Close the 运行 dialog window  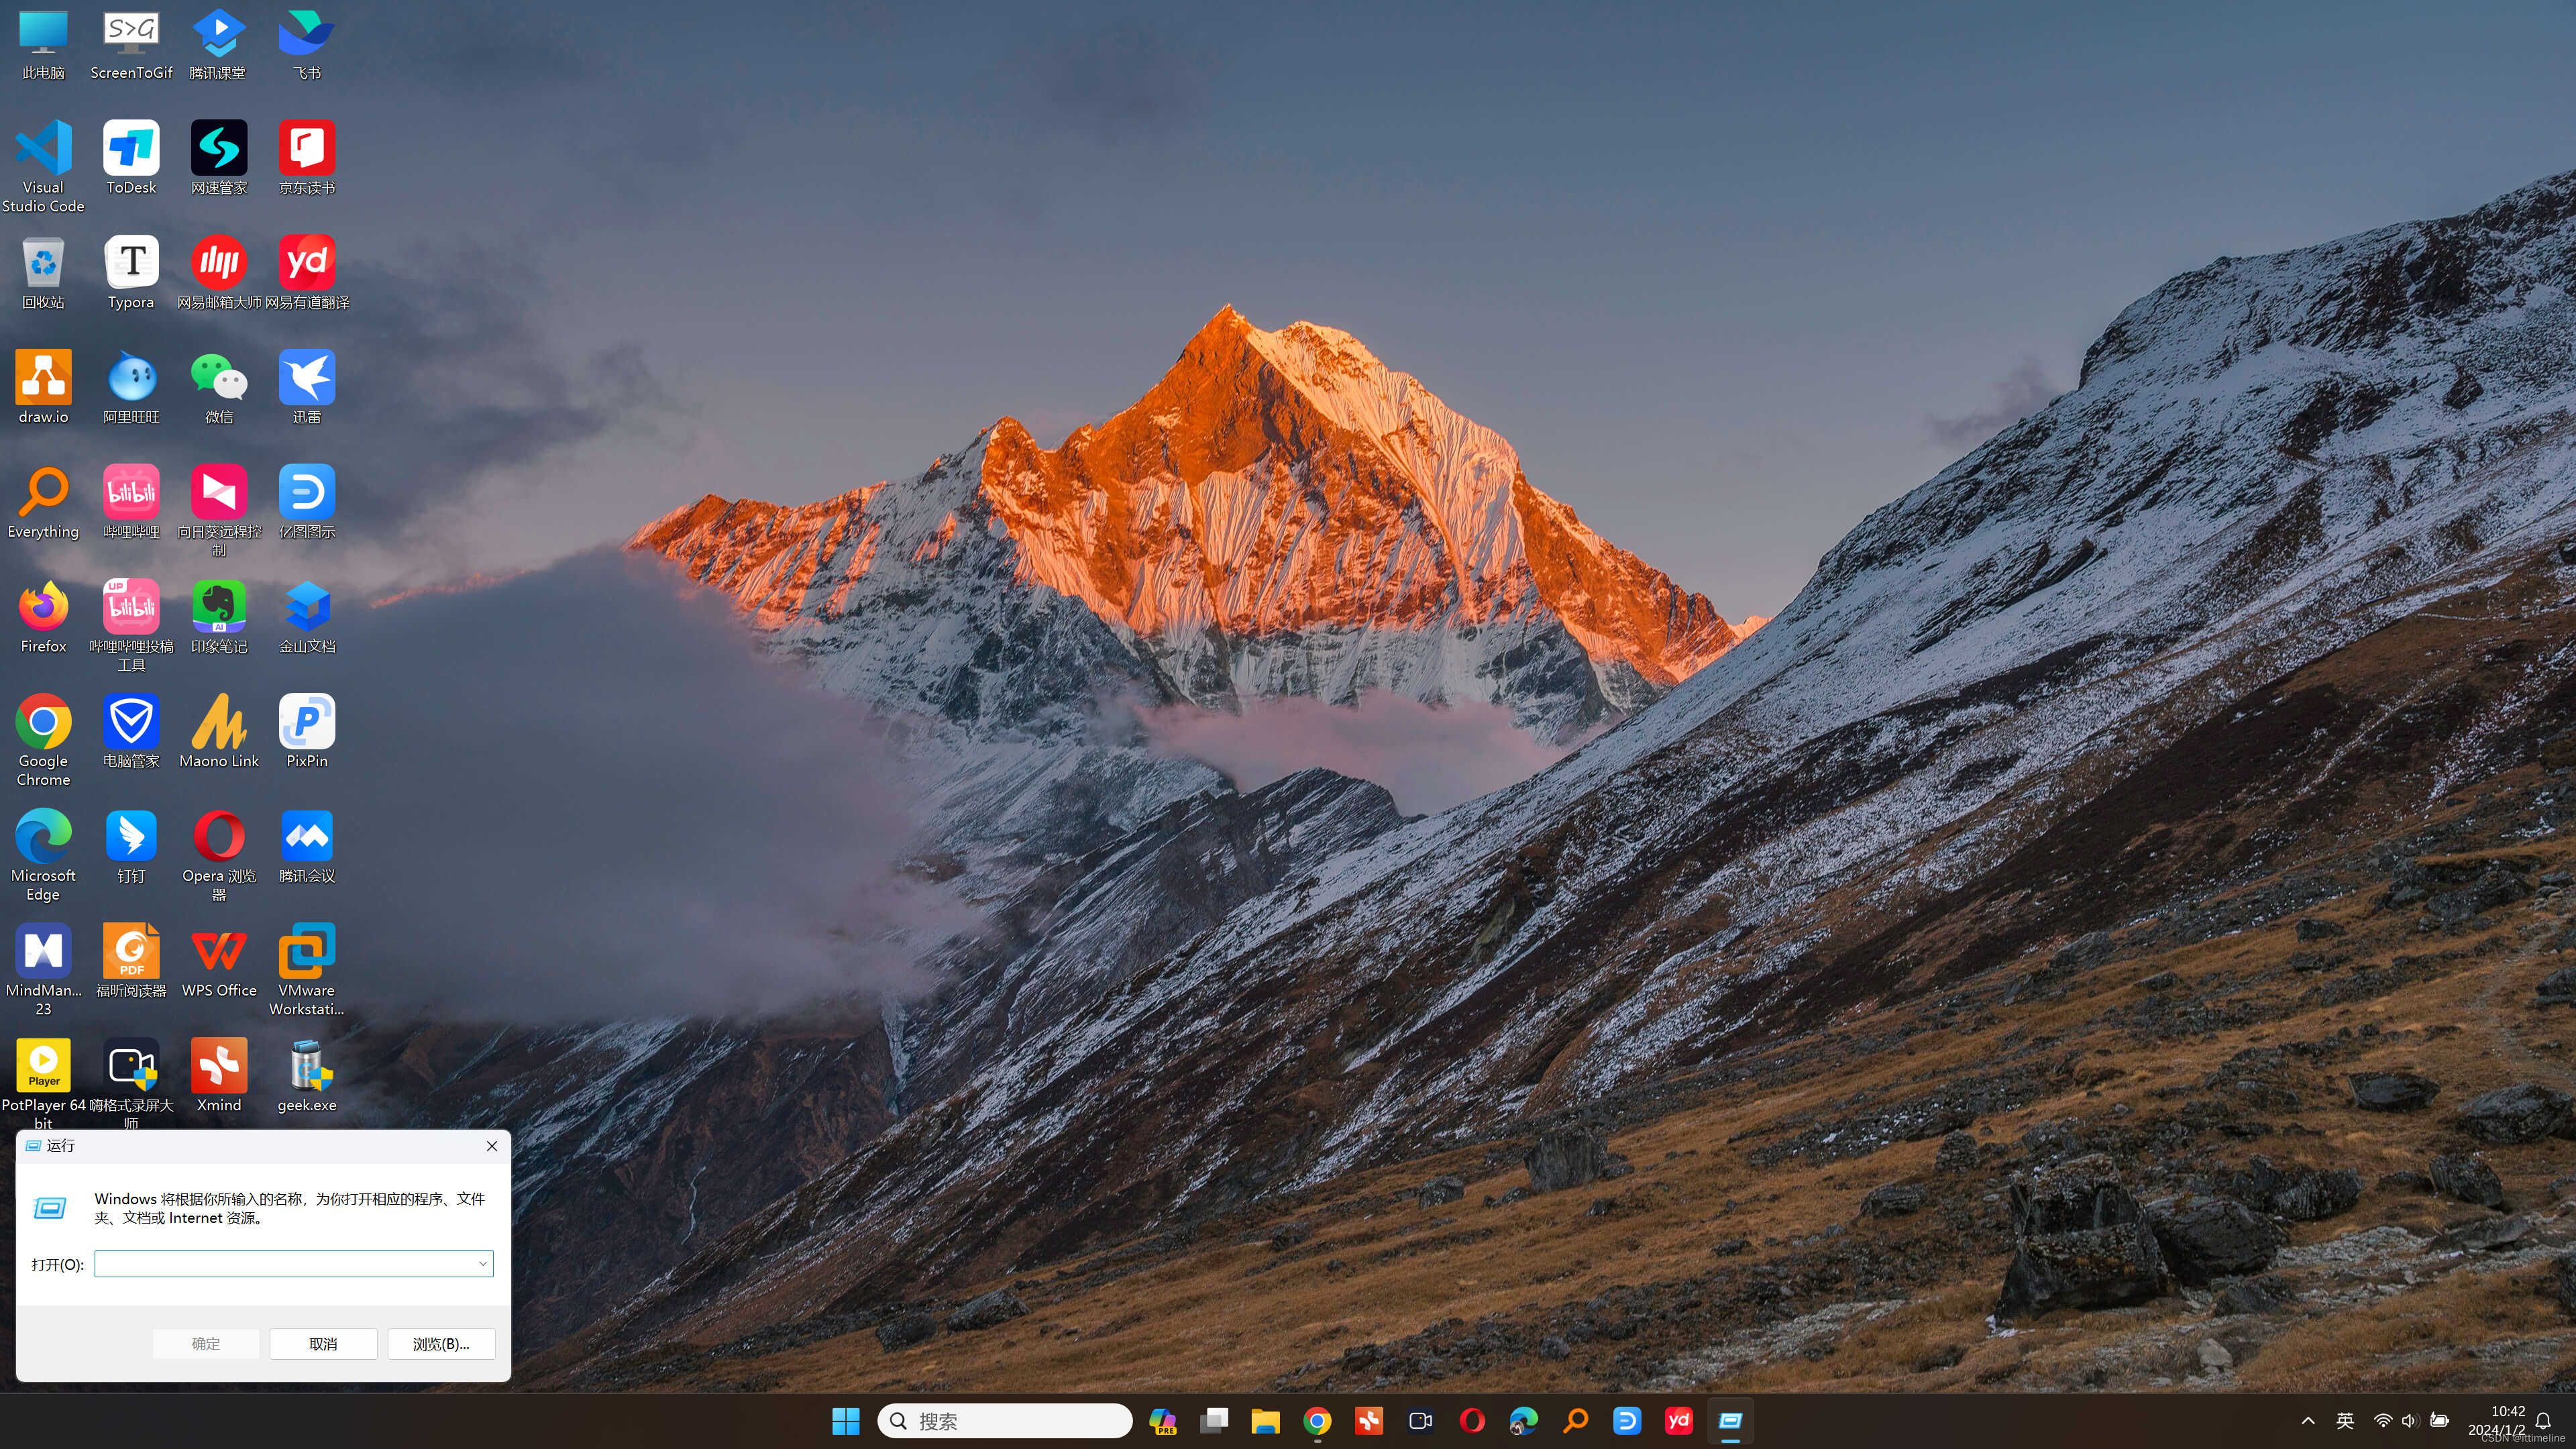492,1146
